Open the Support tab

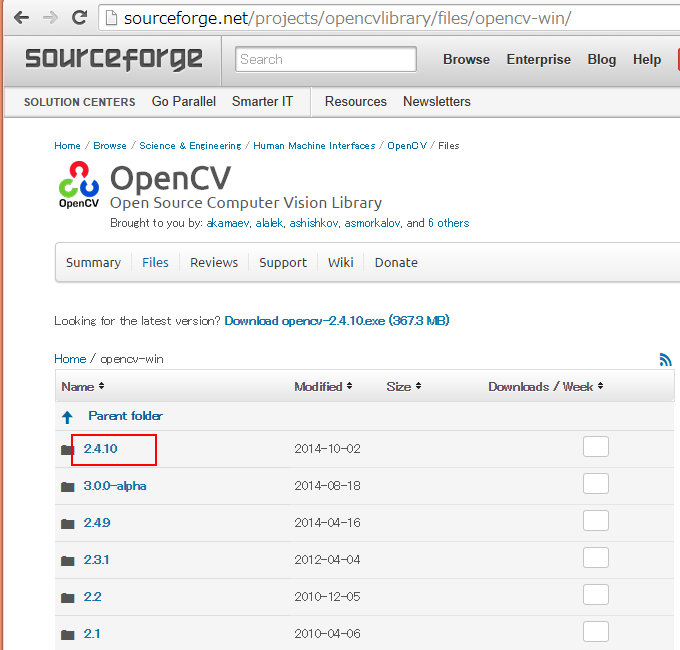click(x=283, y=263)
